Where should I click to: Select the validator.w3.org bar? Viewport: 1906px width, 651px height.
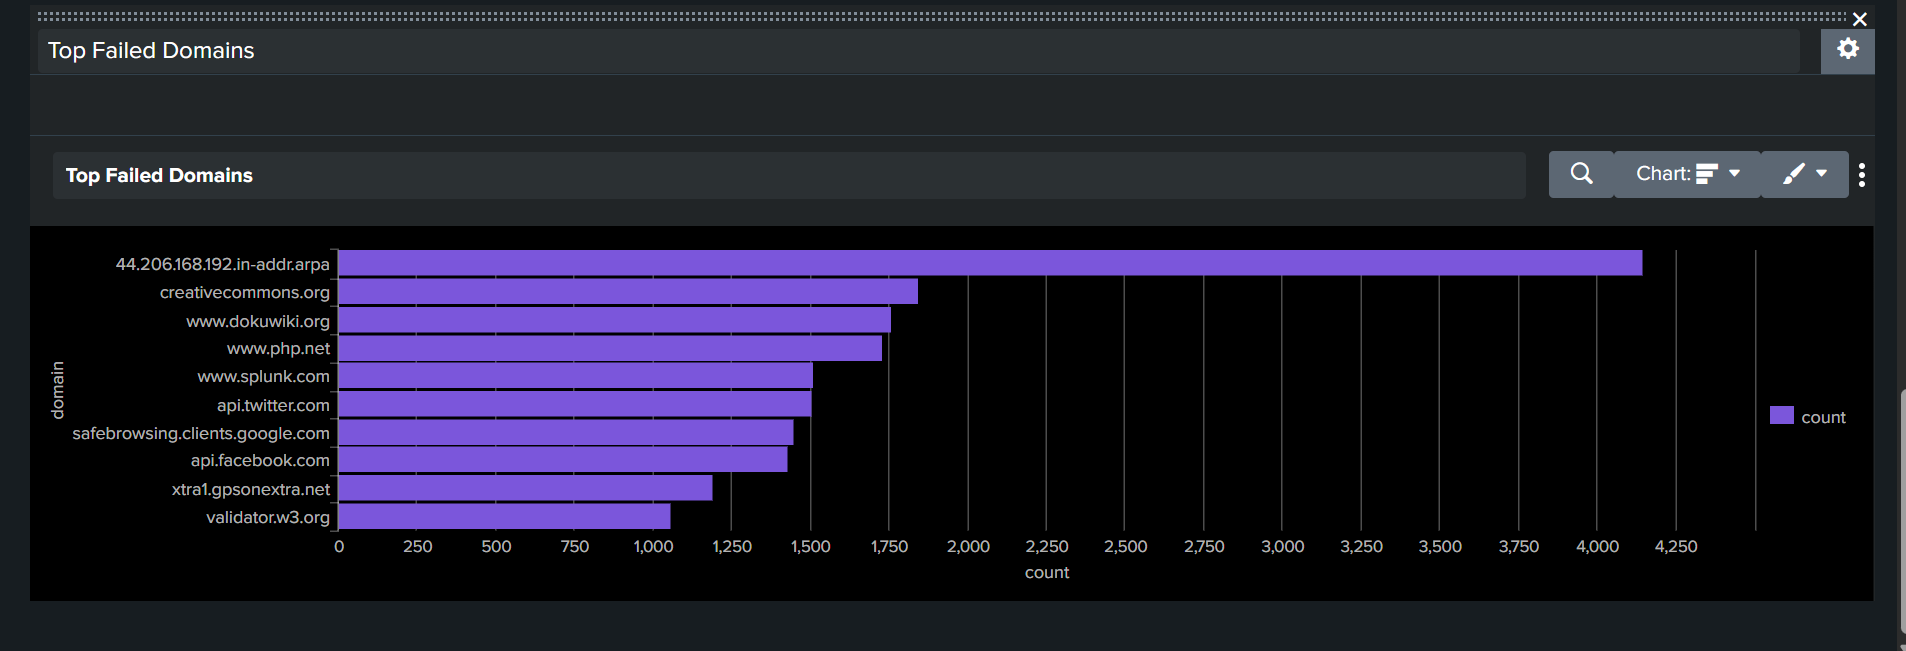tap(504, 517)
